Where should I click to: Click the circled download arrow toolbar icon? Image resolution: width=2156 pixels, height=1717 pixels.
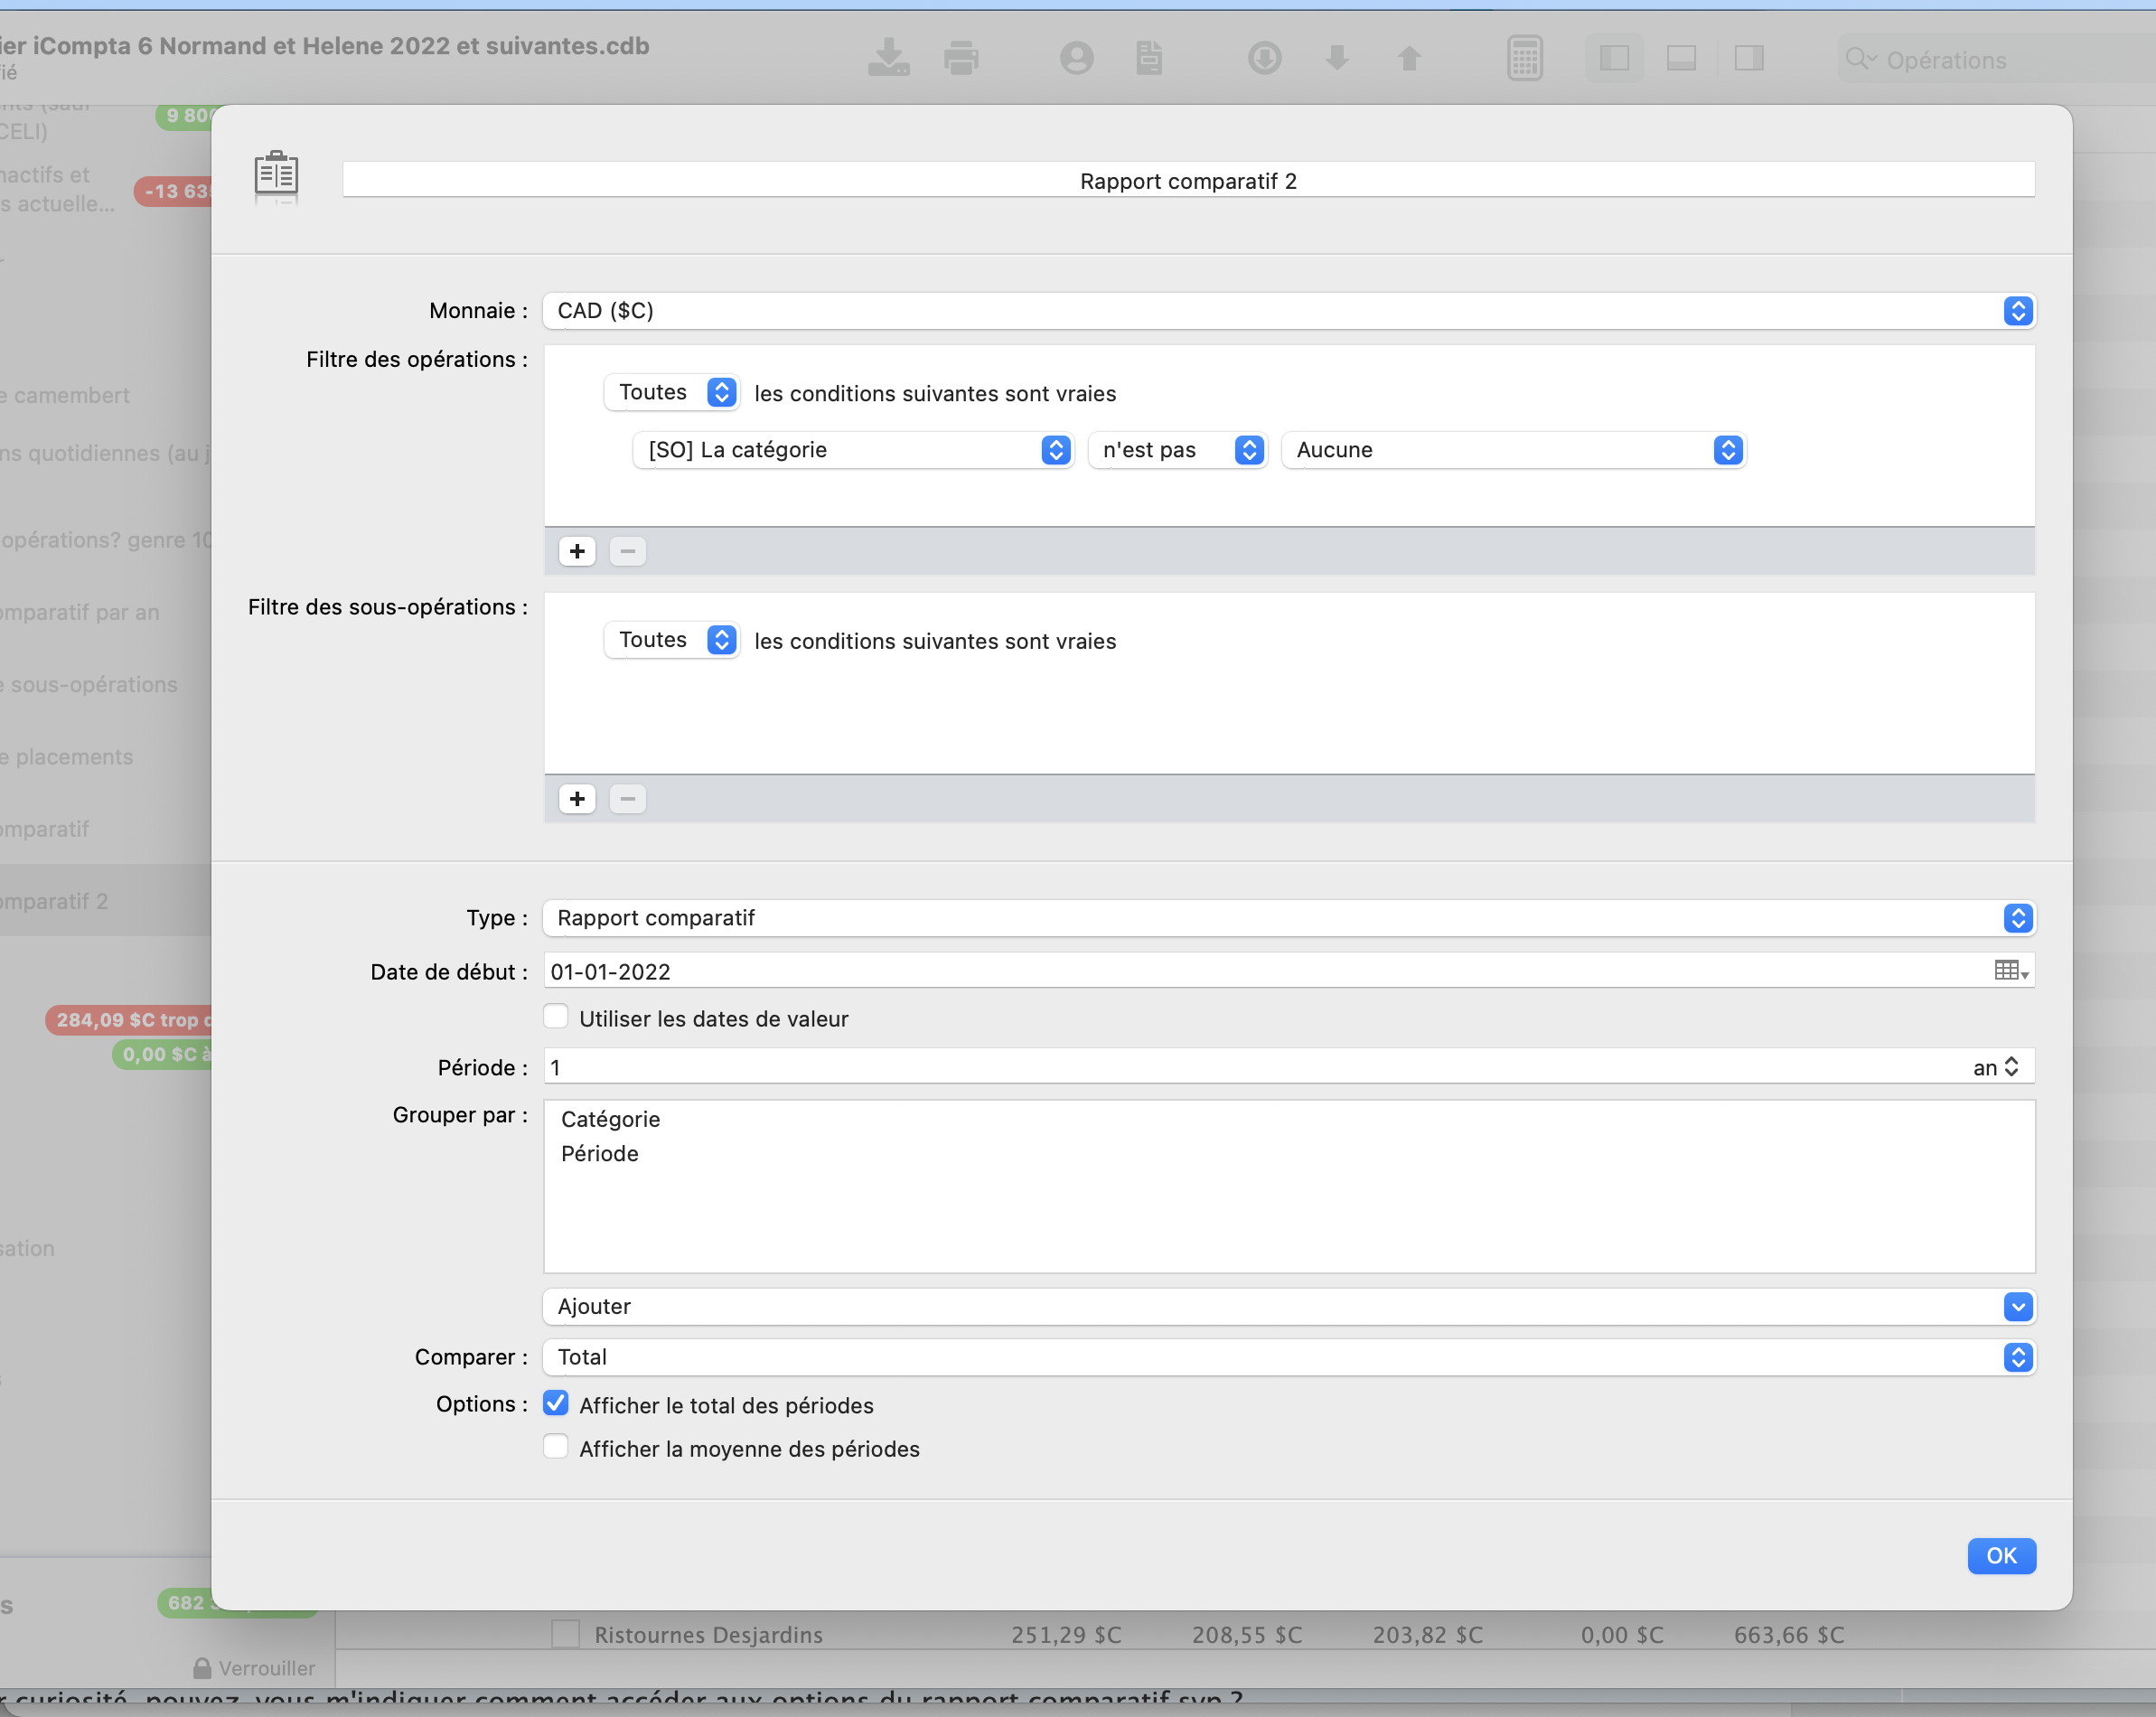tap(1264, 58)
